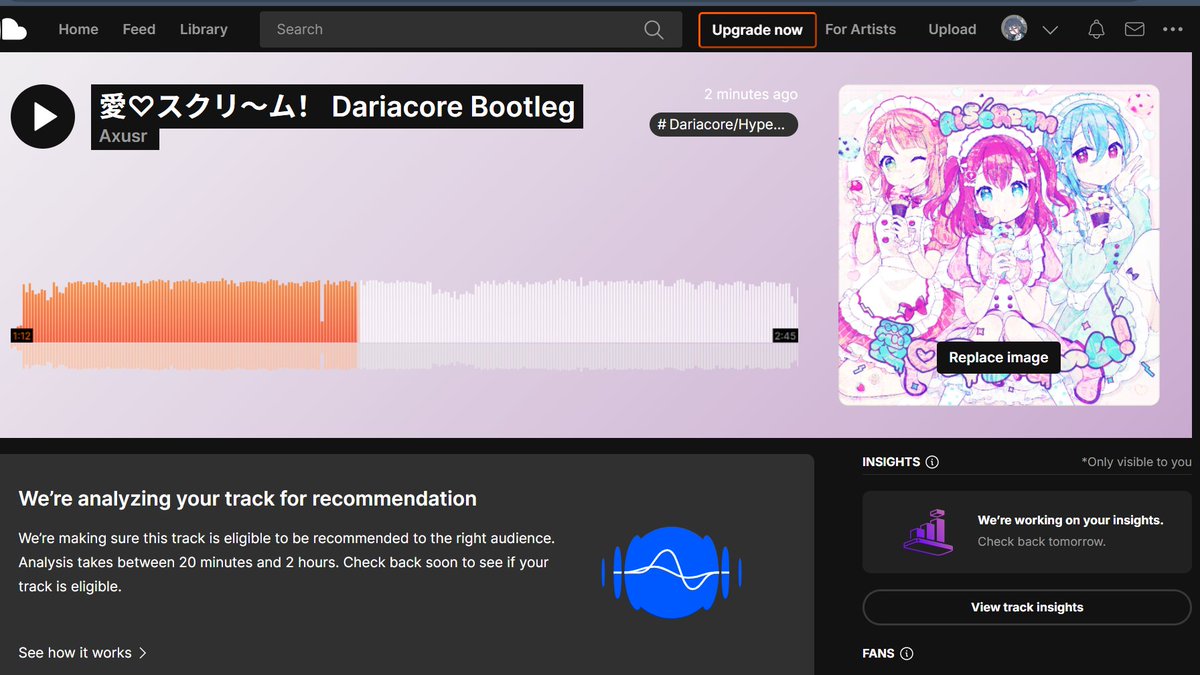
Task: Click the SoundCloud logo icon
Action: click(x=14, y=30)
